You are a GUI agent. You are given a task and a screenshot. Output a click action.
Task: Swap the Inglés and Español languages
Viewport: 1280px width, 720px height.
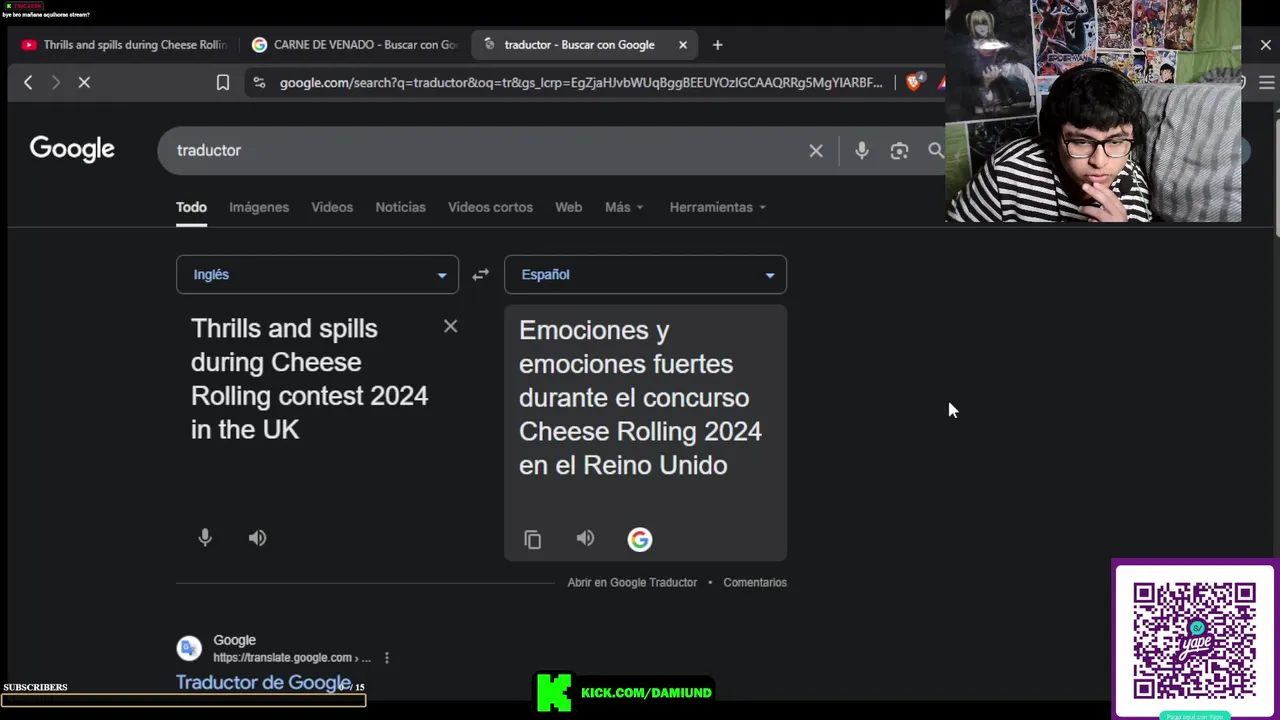click(x=481, y=275)
